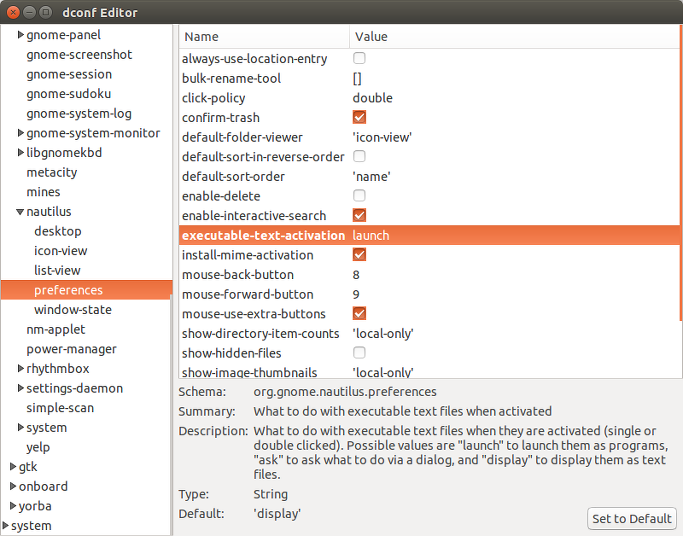
Task: Edit mouse-back-button value 8
Action: 356,275
